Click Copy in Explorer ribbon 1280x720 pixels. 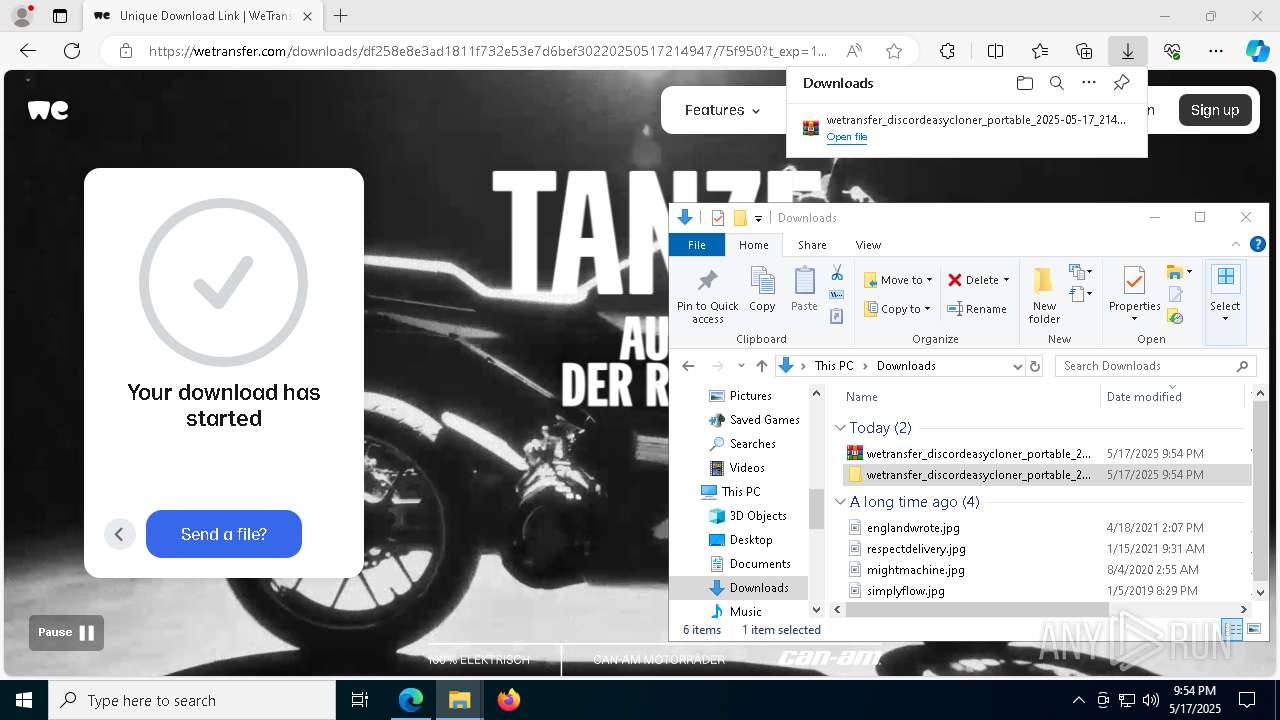pos(762,291)
